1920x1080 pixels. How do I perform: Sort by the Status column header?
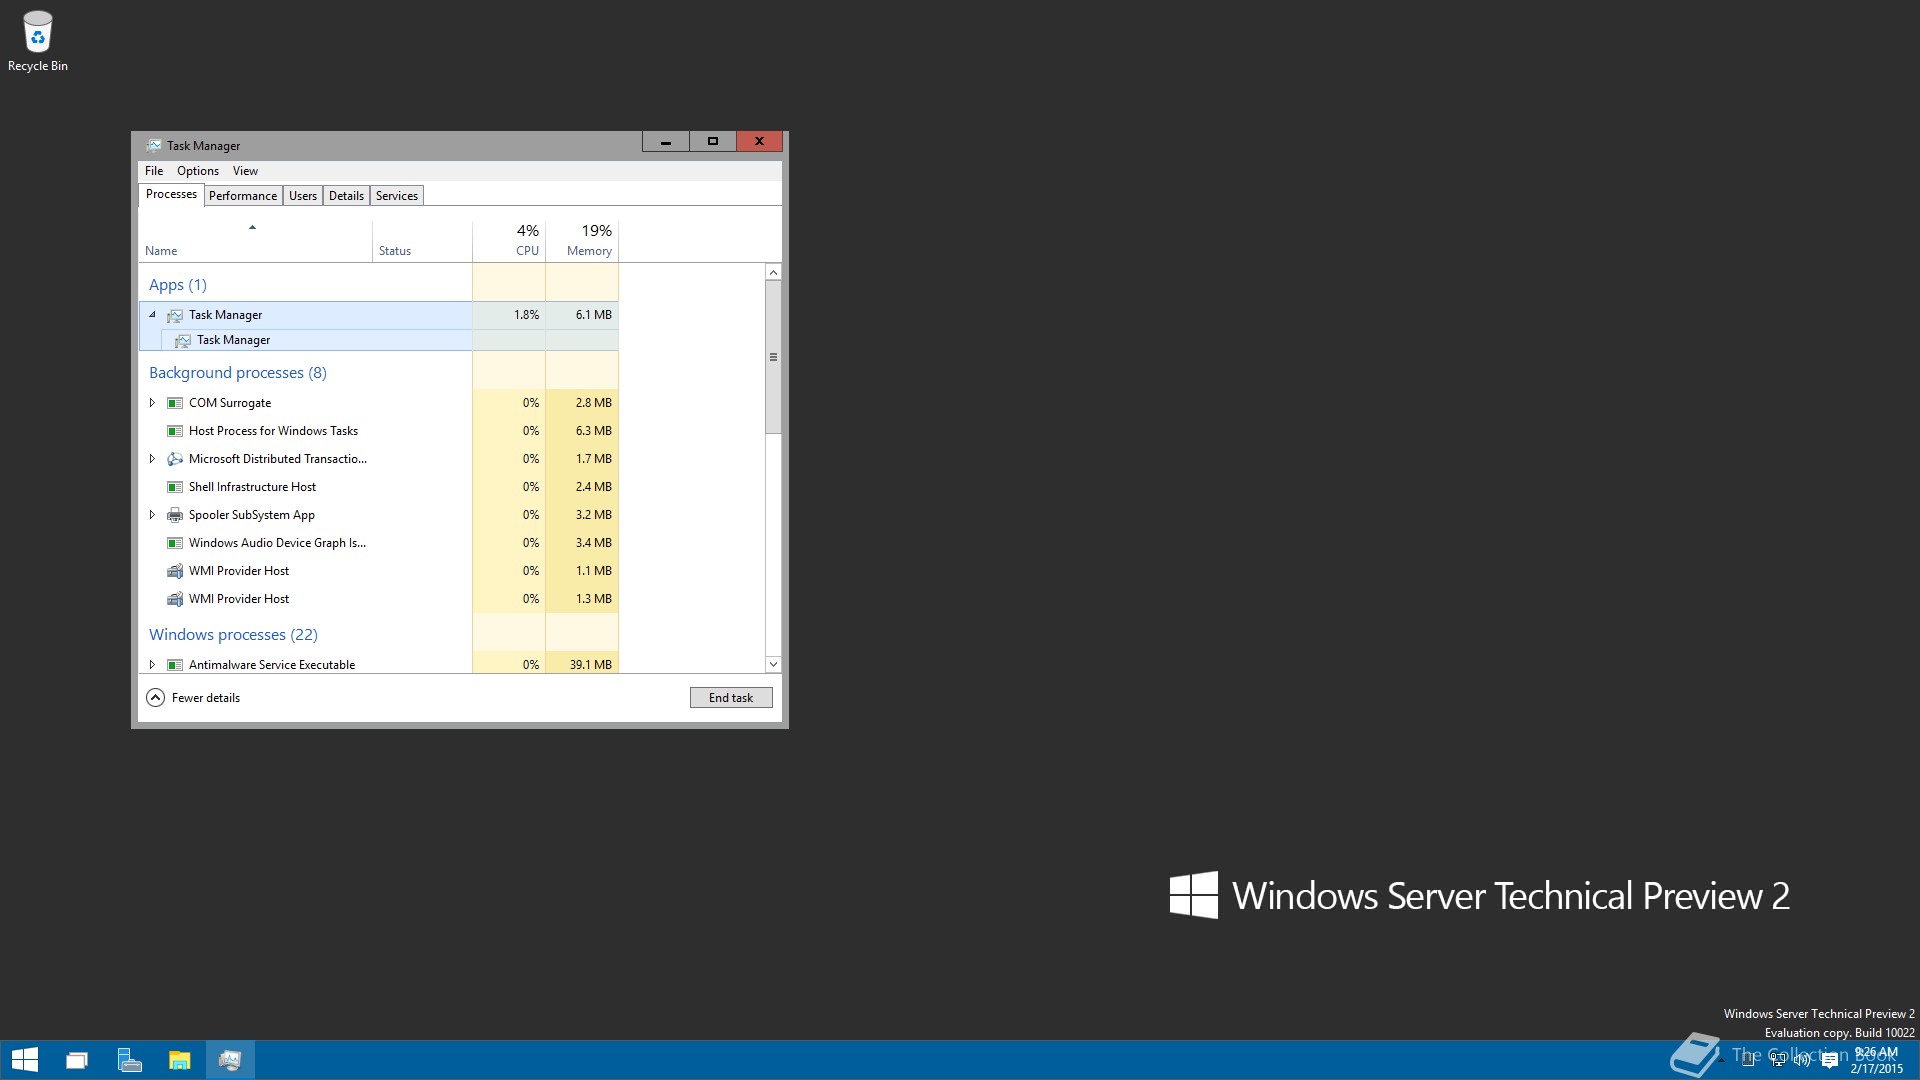click(x=422, y=241)
